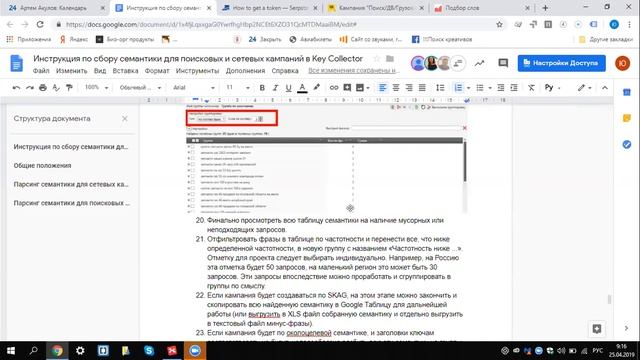Viewport: 640px width, 360px height.
Task: Align text center
Action: [396, 88]
